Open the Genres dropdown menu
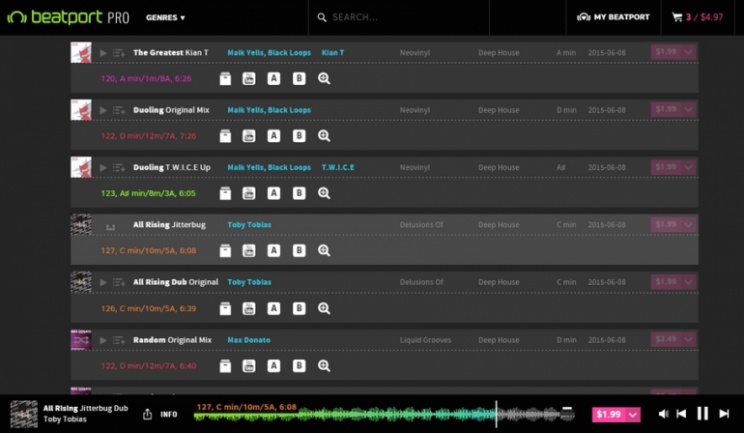This screenshot has height=433, width=744. (165, 17)
